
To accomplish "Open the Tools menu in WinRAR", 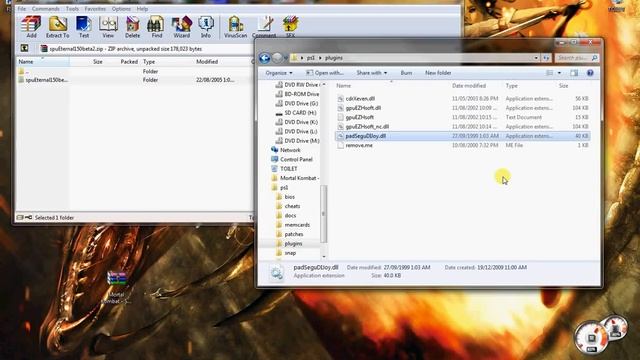I will (72, 9).
